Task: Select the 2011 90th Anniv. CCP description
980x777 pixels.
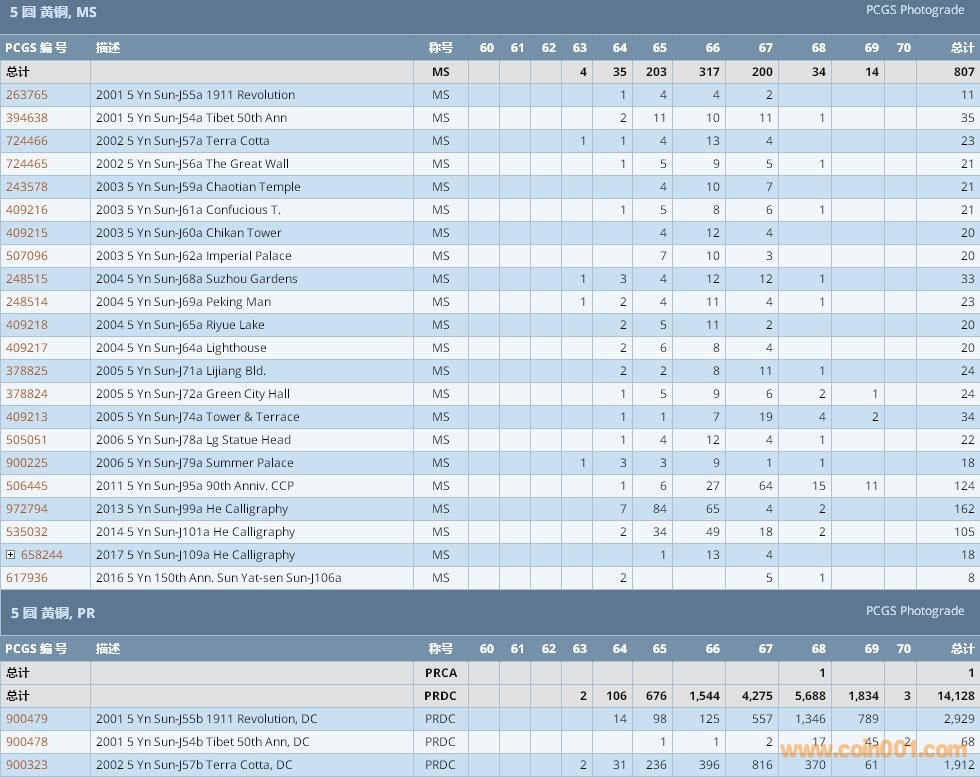Action: [195, 486]
